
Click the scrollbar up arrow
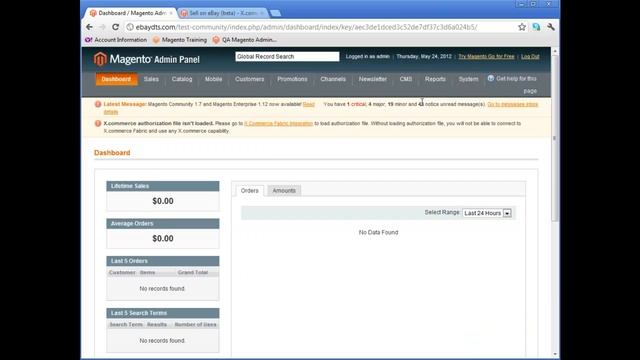point(554,51)
